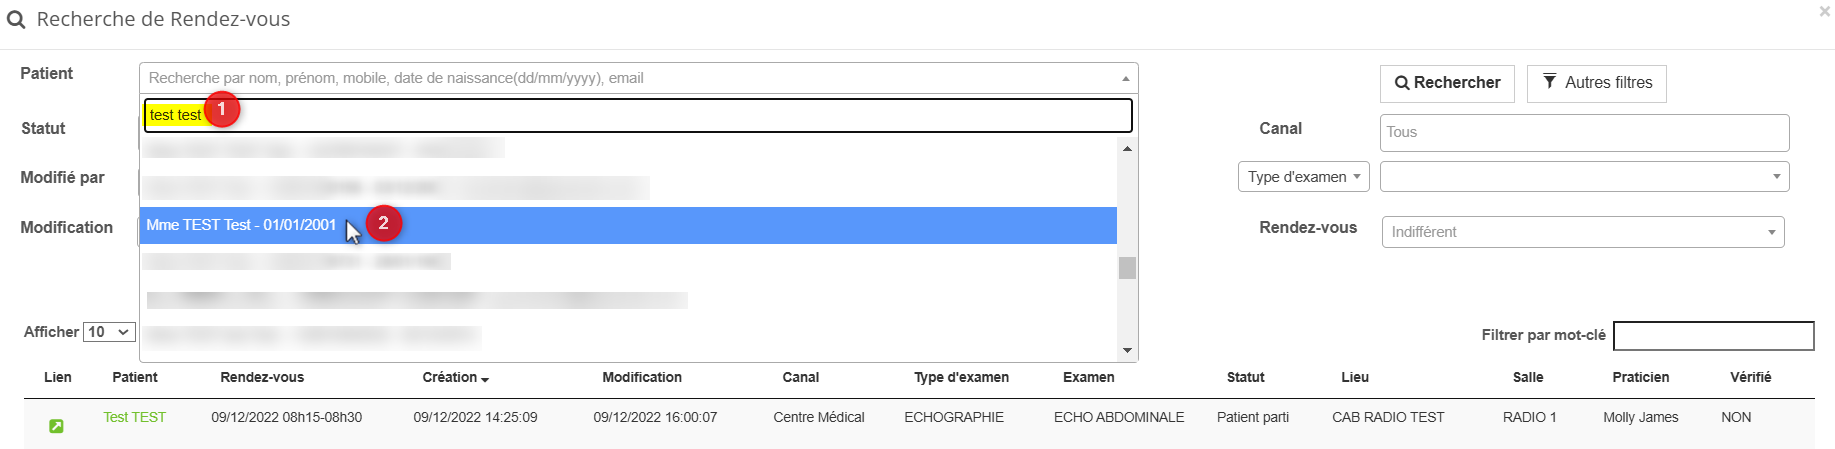Close the Recherche de Rendez-vous dialog
The height and width of the screenshot is (449, 1835).
1825,12
